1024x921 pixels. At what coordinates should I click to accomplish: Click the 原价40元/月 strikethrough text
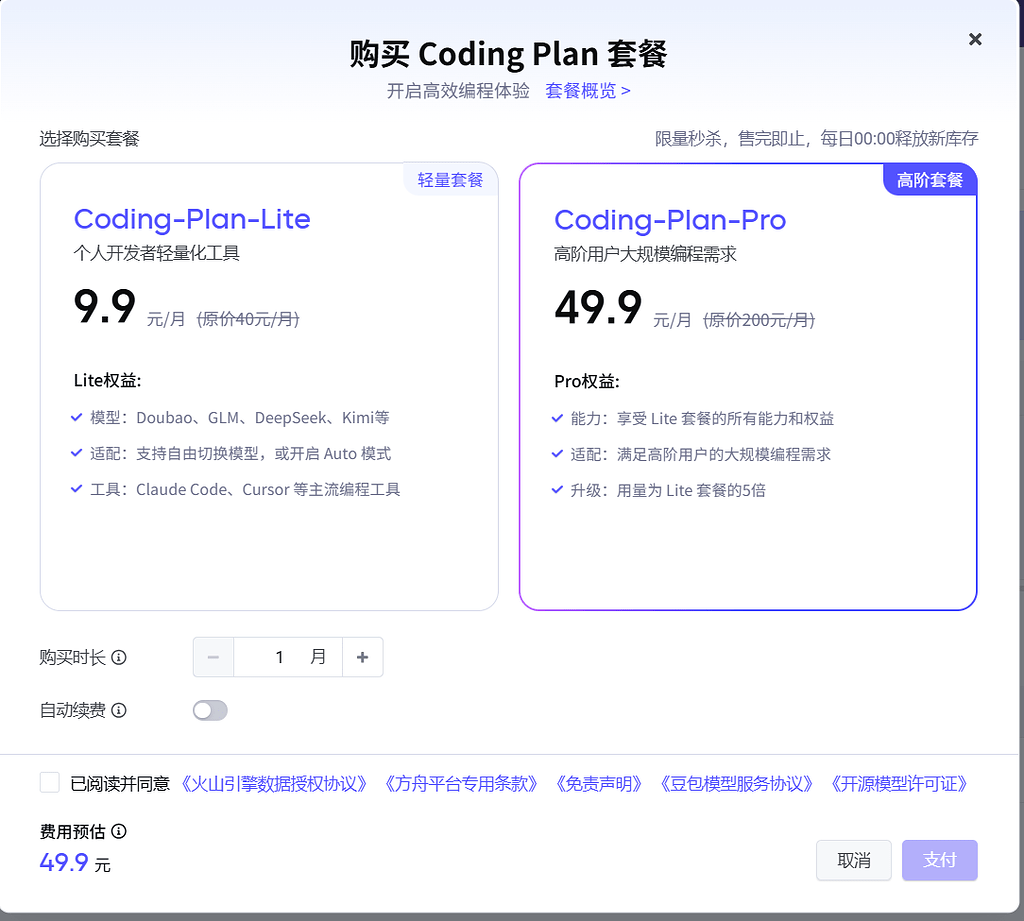(248, 319)
